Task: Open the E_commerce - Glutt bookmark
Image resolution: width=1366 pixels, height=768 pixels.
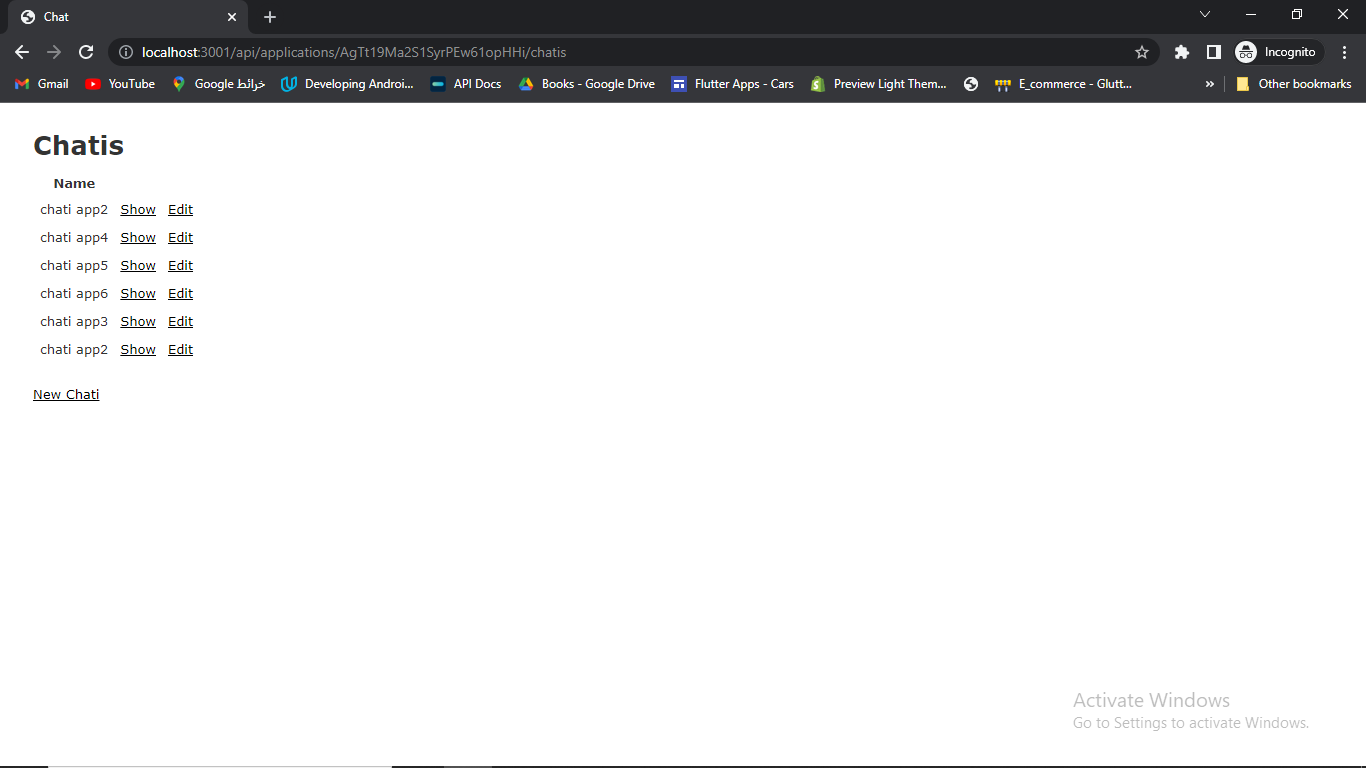Action: point(1063,84)
